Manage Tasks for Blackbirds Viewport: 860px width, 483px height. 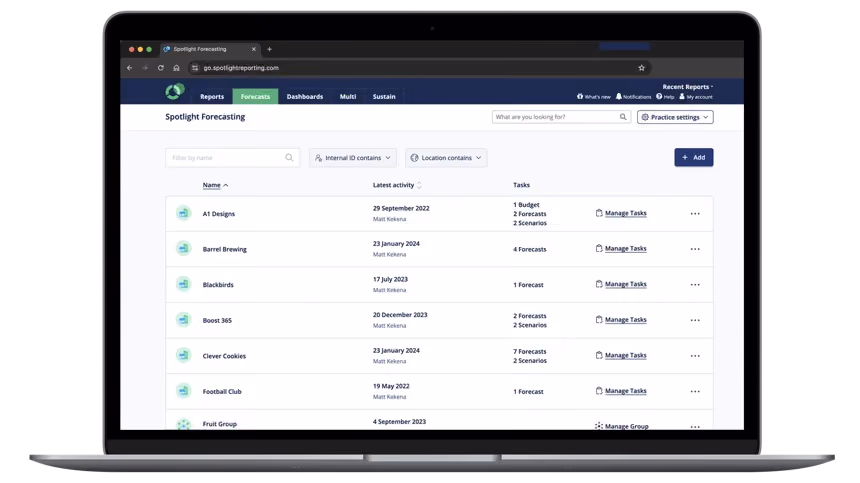coord(621,284)
